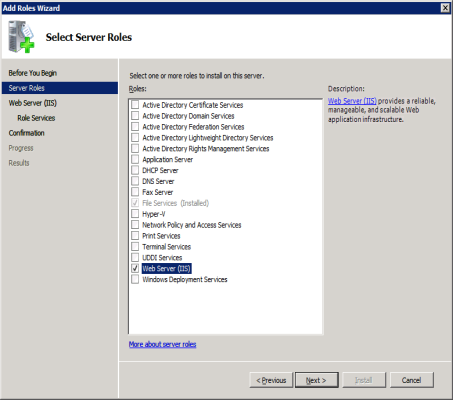Go back with the Previous button

pos(271,380)
